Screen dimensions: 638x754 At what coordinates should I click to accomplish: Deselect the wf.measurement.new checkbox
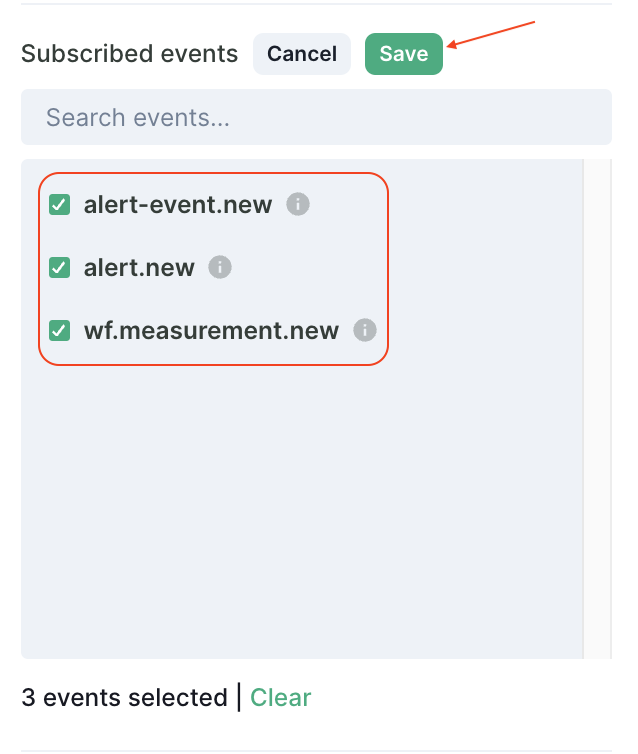coord(60,330)
